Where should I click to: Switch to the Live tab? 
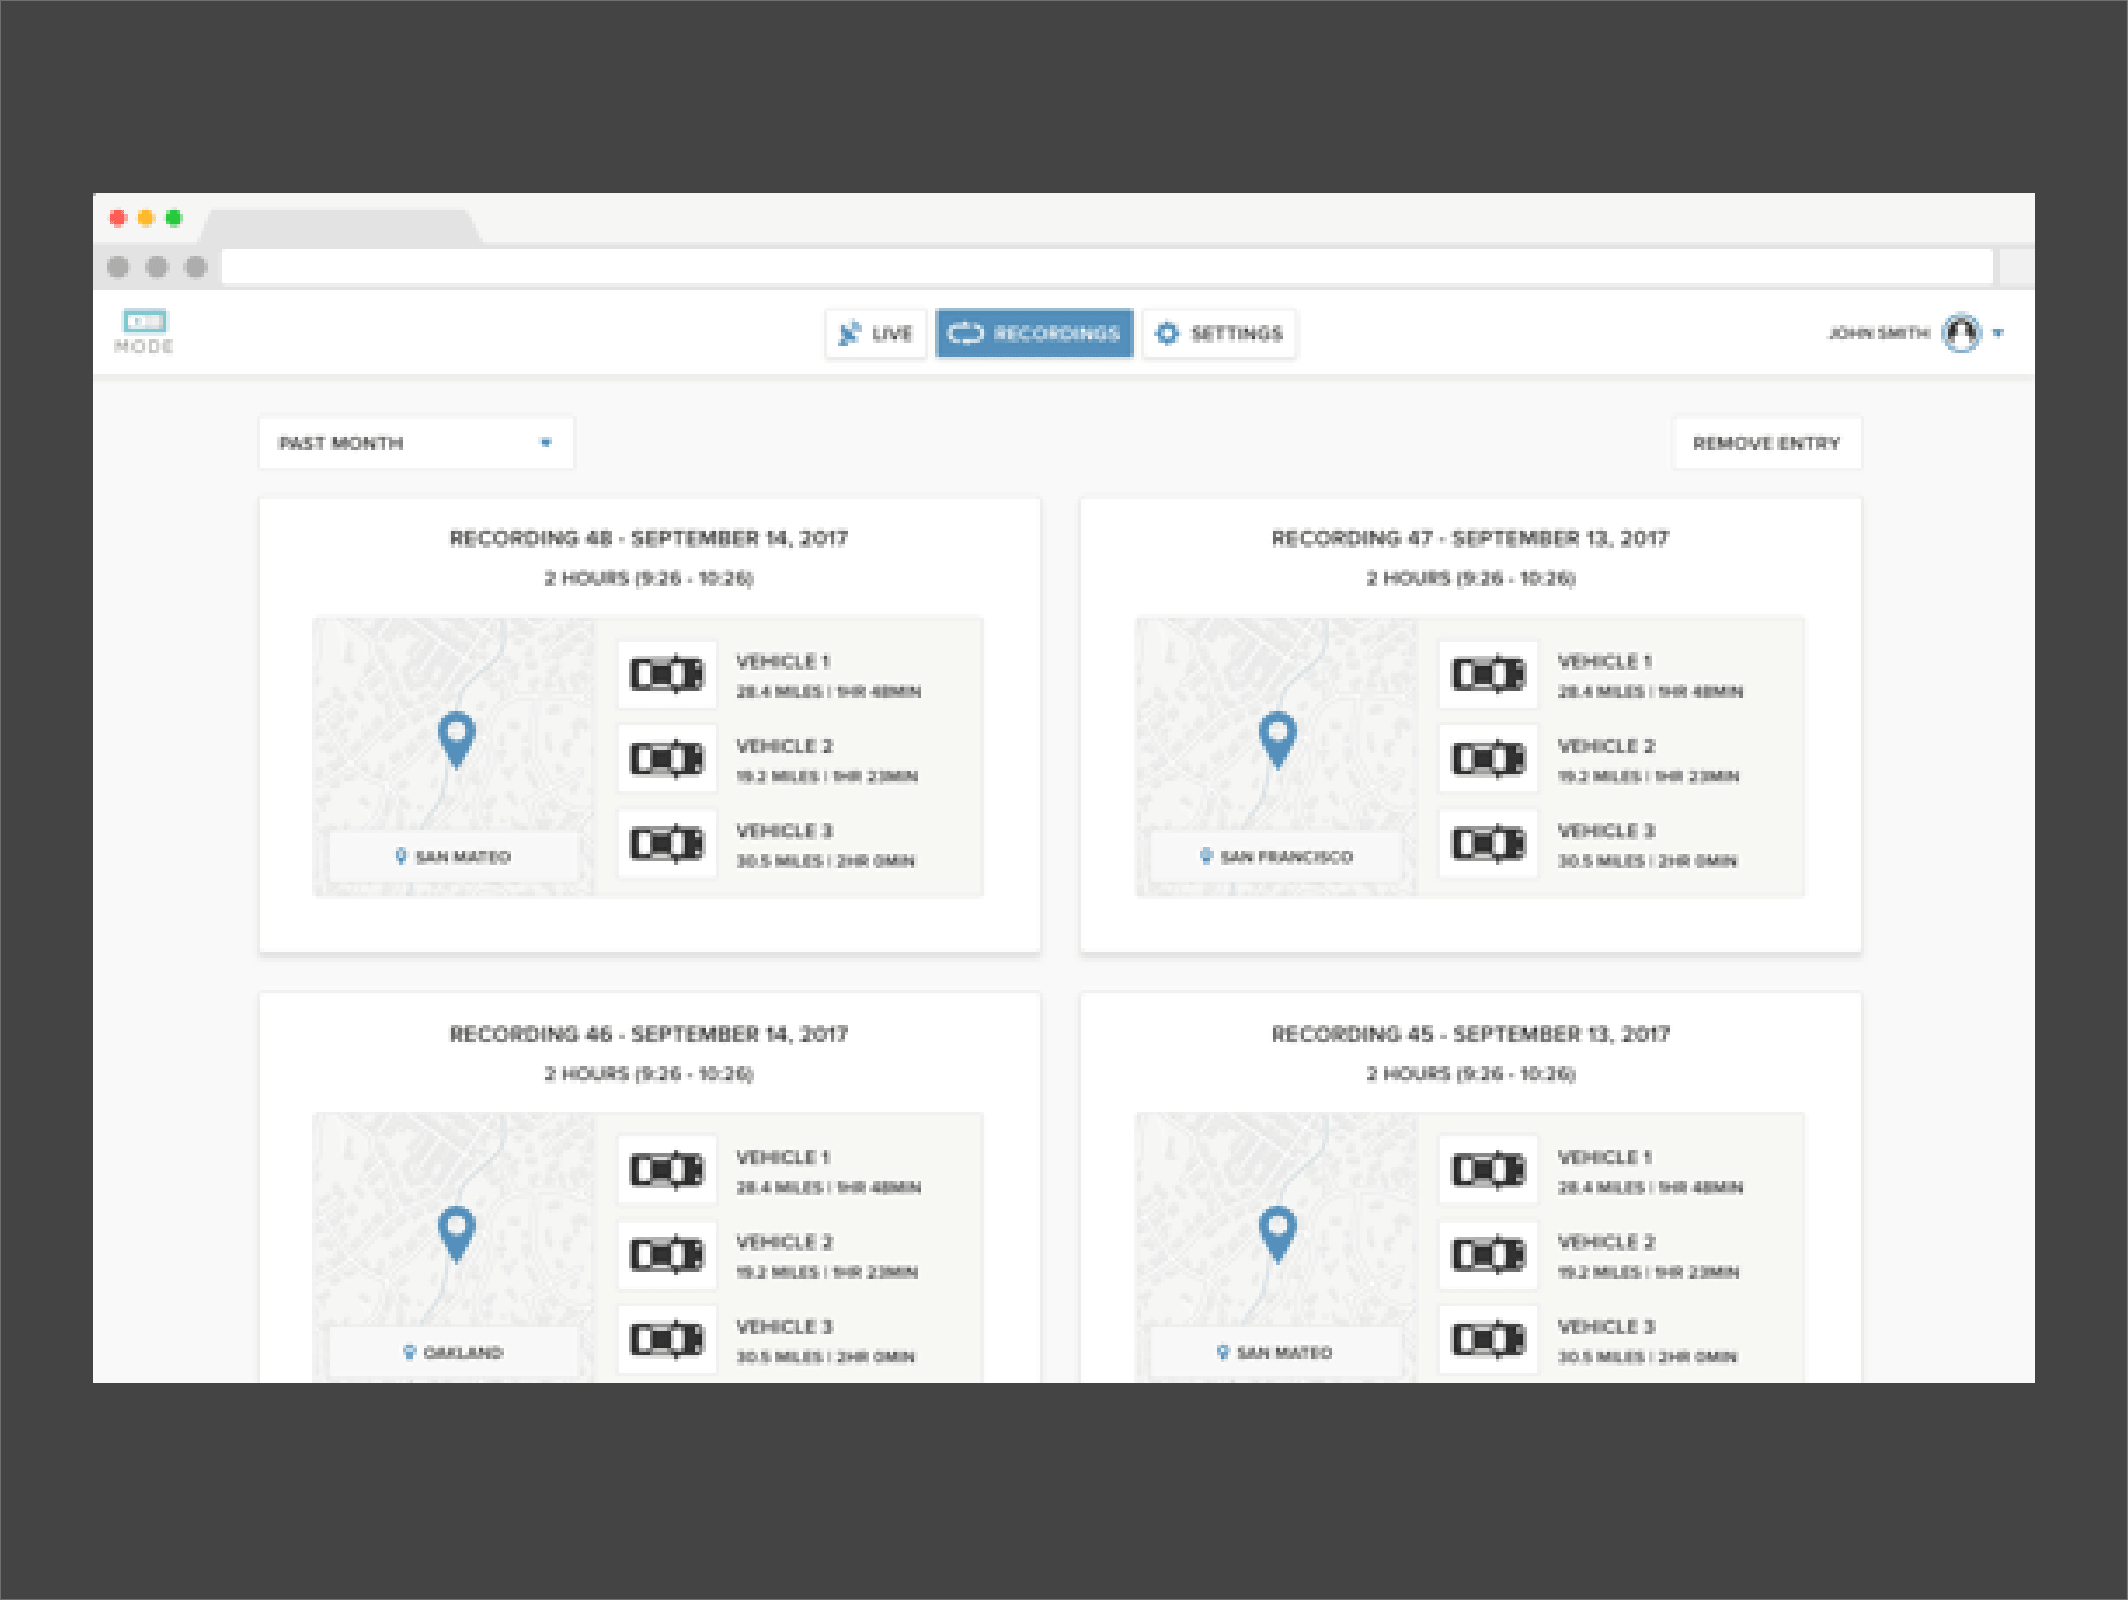pyautogui.click(x=876, y=333)
